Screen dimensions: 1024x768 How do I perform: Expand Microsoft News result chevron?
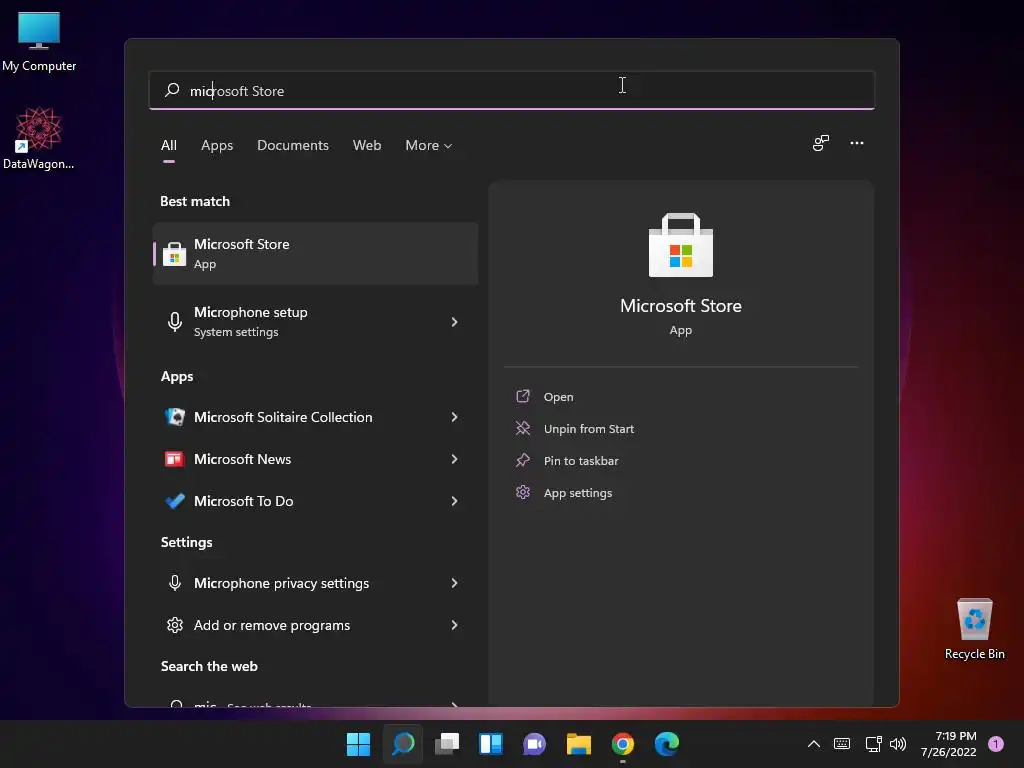click(455, 459)
